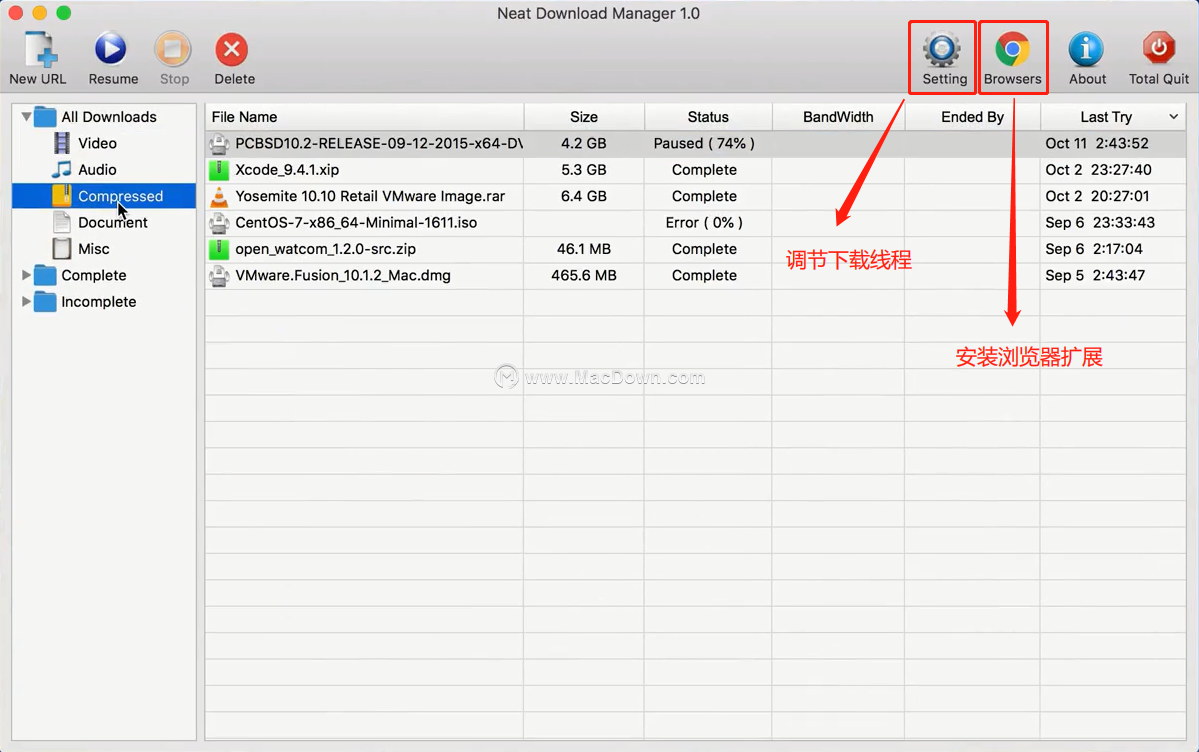
Task: Click the VMware Fusion dmg icon
Action: tap(219, 275)
